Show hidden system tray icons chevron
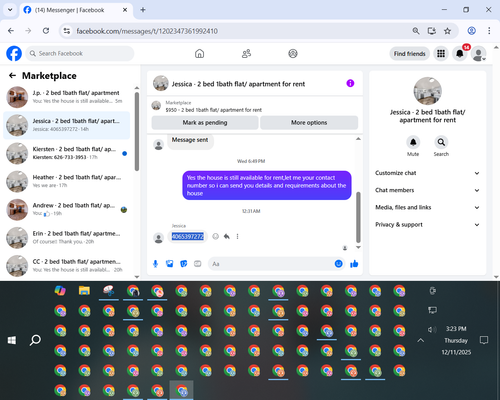500x400 pixels. 421,340
